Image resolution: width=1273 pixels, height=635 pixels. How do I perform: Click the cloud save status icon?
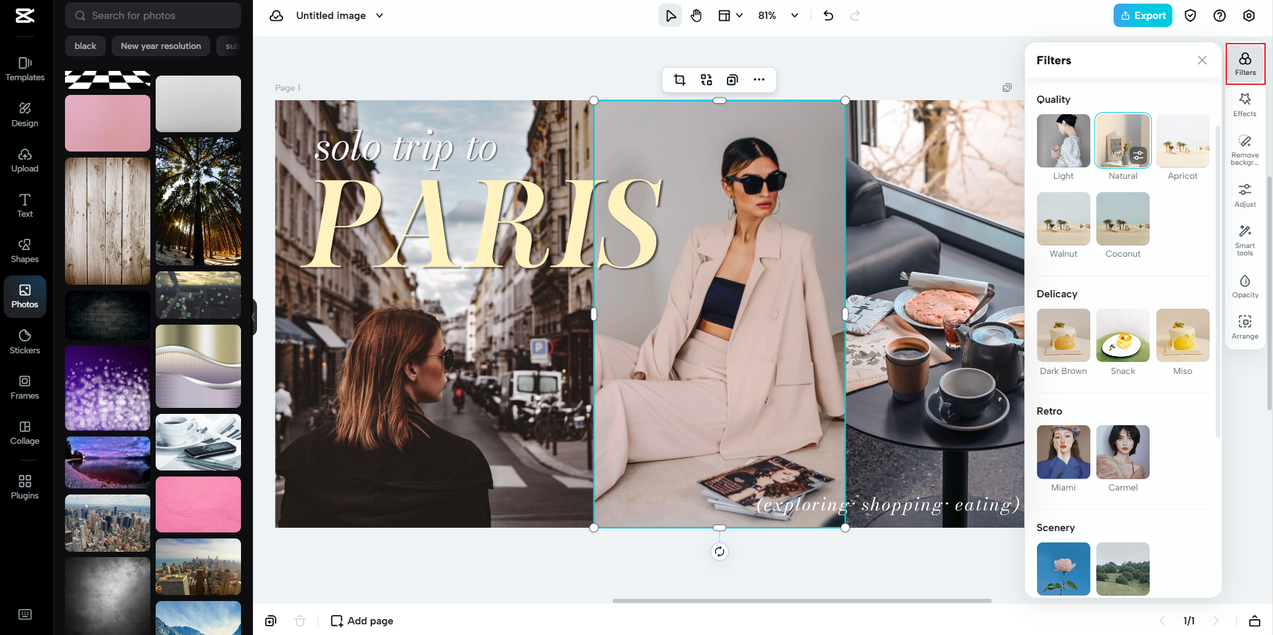click(x=276, y=15)
